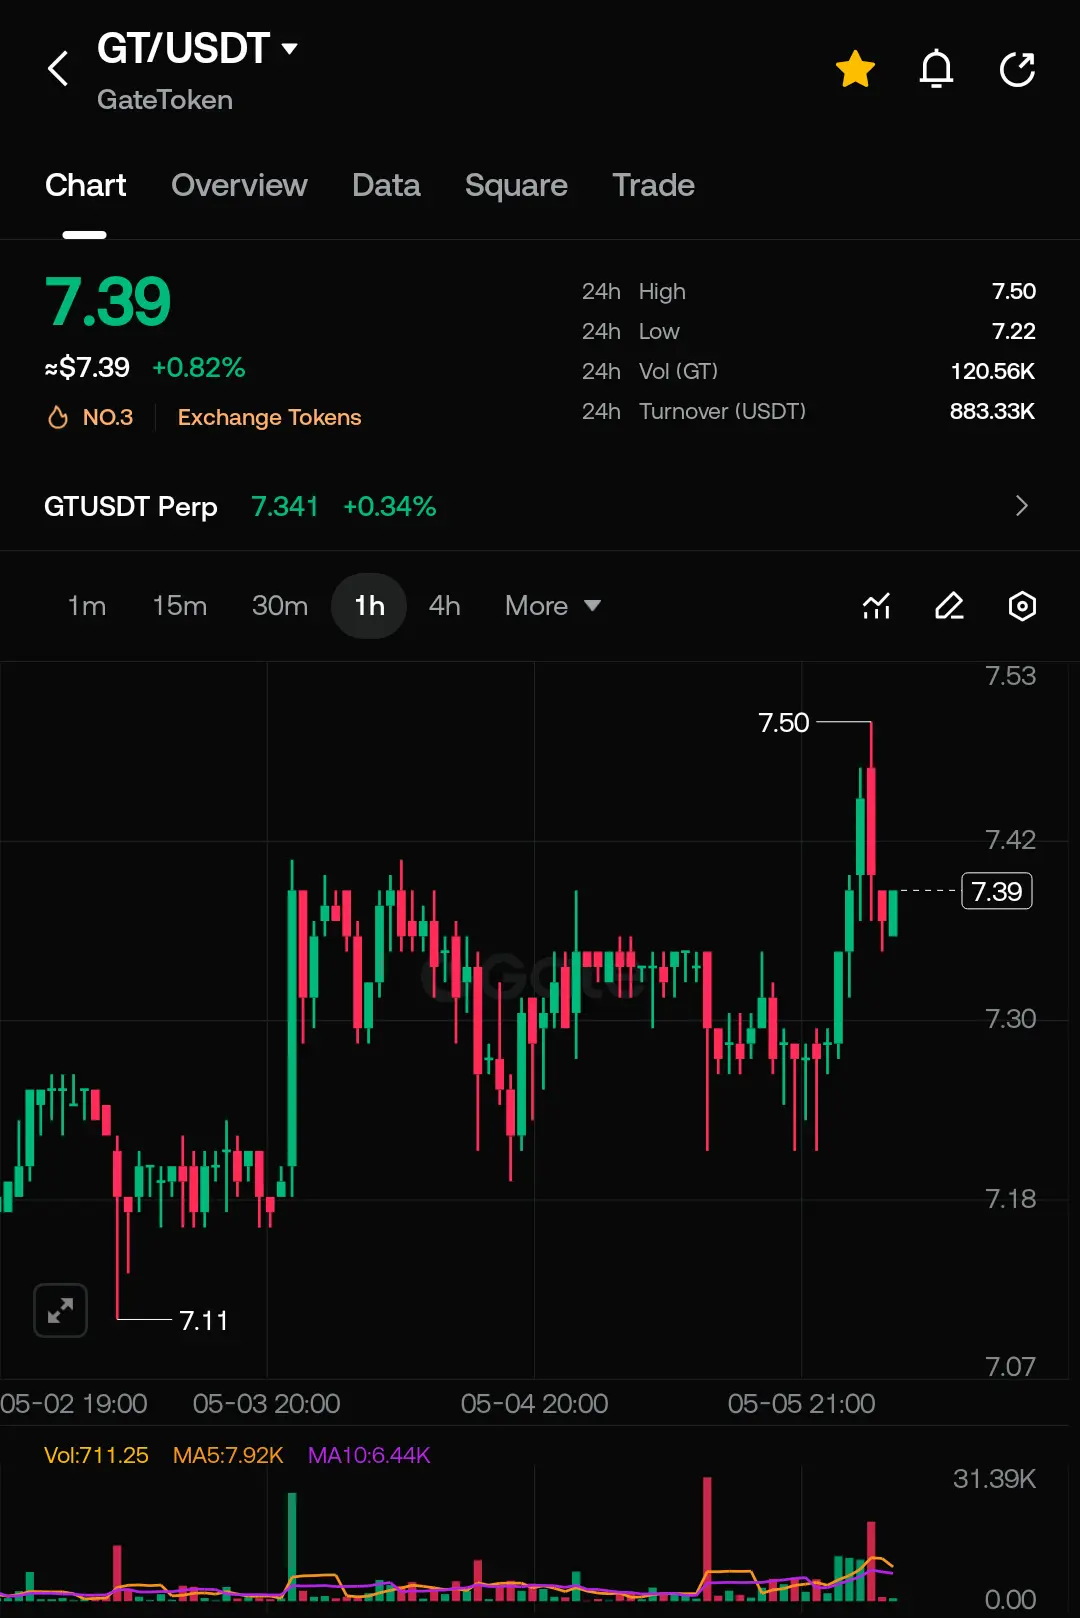Tap the 05-03 20:00 time axis label
The width and height of the screenshot is (1080, 1618).
pyautogui.click(x=266, y=1404)
